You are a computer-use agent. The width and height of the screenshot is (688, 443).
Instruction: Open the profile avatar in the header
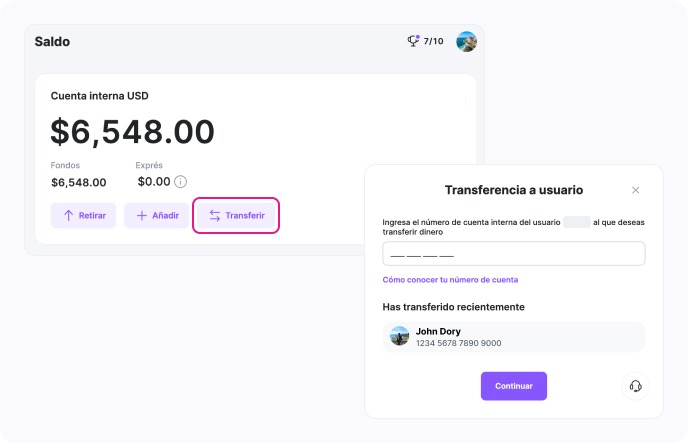pos(466,42)
